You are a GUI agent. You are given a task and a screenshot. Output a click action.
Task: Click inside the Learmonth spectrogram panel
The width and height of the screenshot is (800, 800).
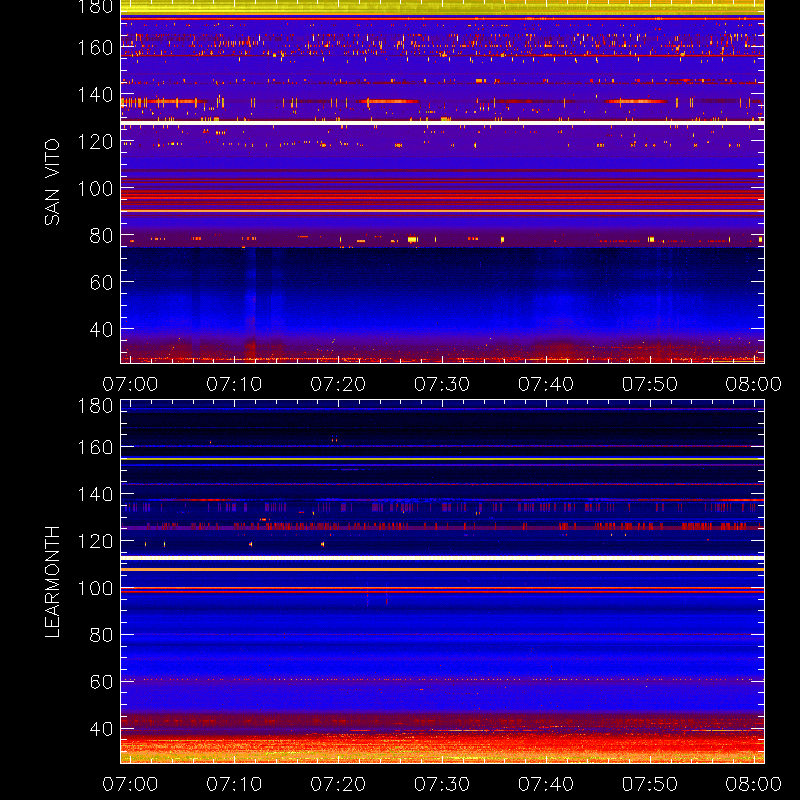coord(442,582)
